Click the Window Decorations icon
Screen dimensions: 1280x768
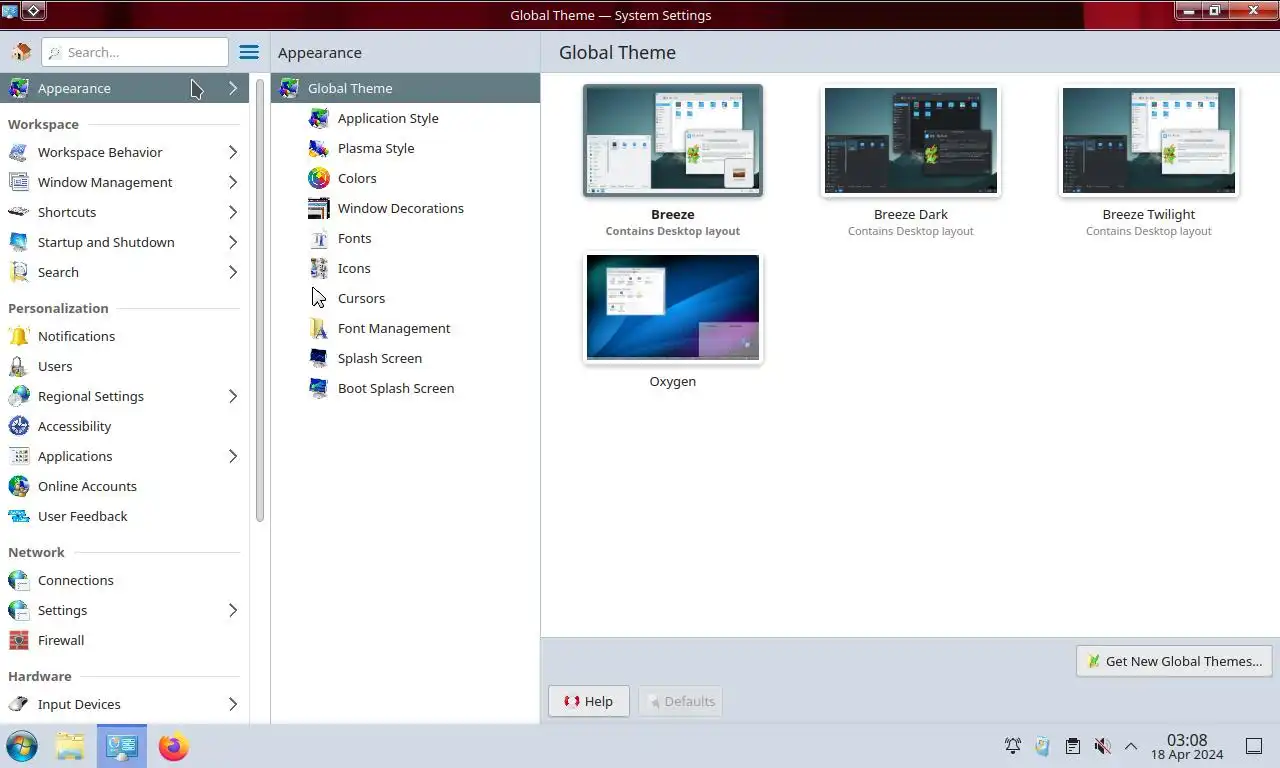point(318,208)
